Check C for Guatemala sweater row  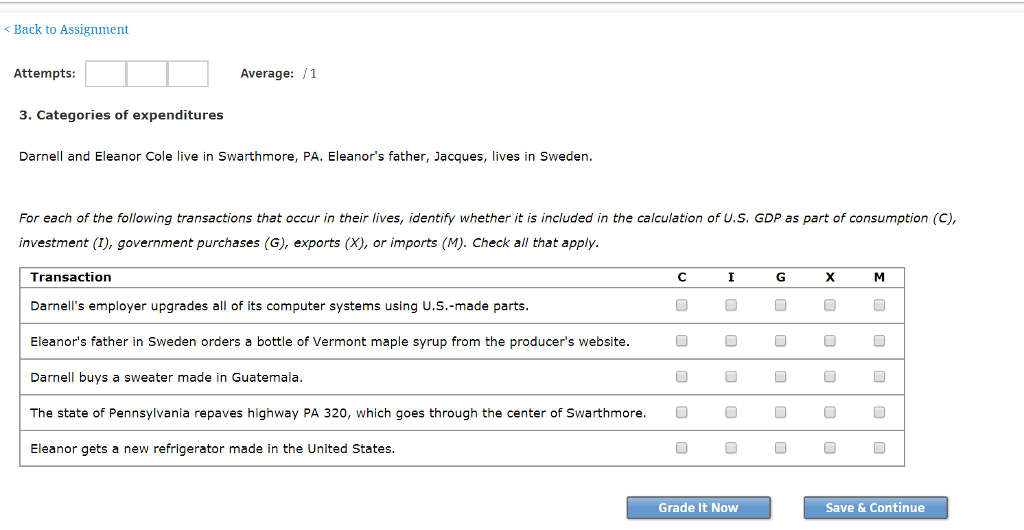(681, 377)
